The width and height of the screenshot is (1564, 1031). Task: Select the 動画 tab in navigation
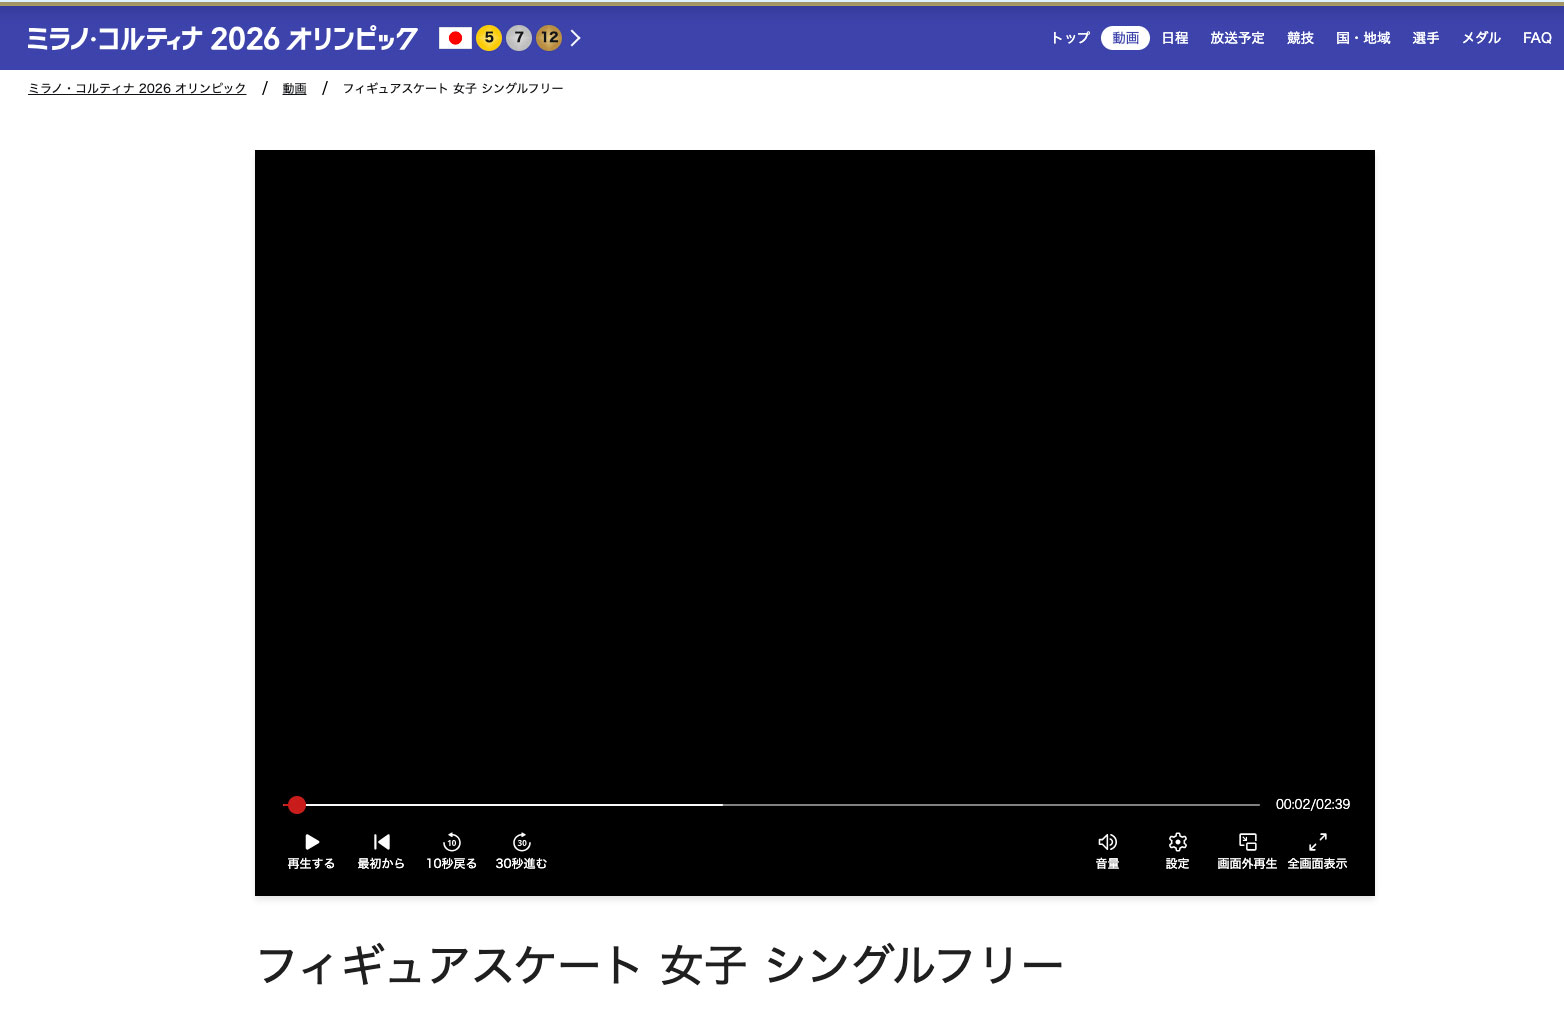(1125, 38)
